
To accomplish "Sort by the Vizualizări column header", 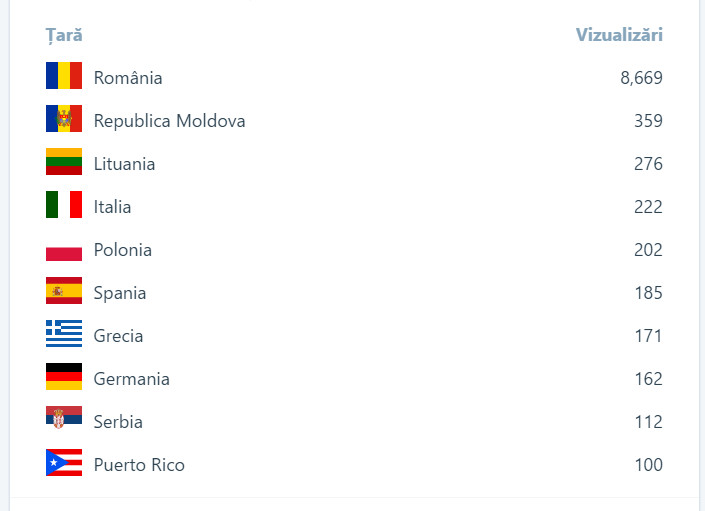I will point(619,35).
